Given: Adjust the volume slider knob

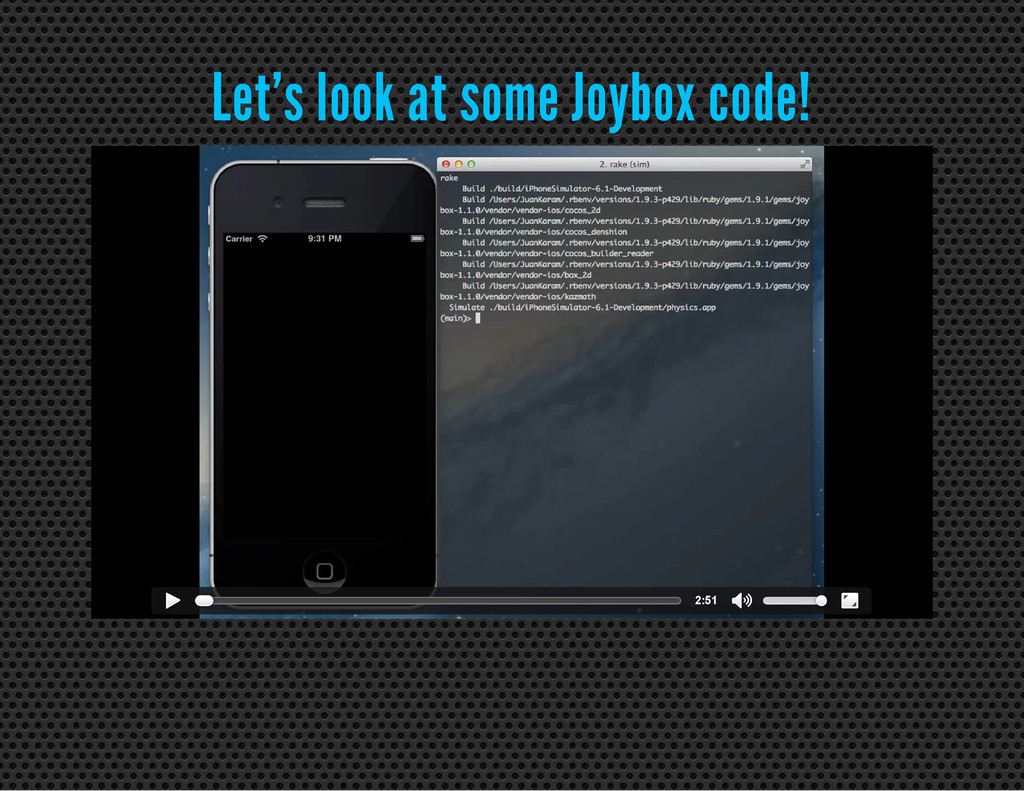Looking at the screenshot, I should [821, 600].
